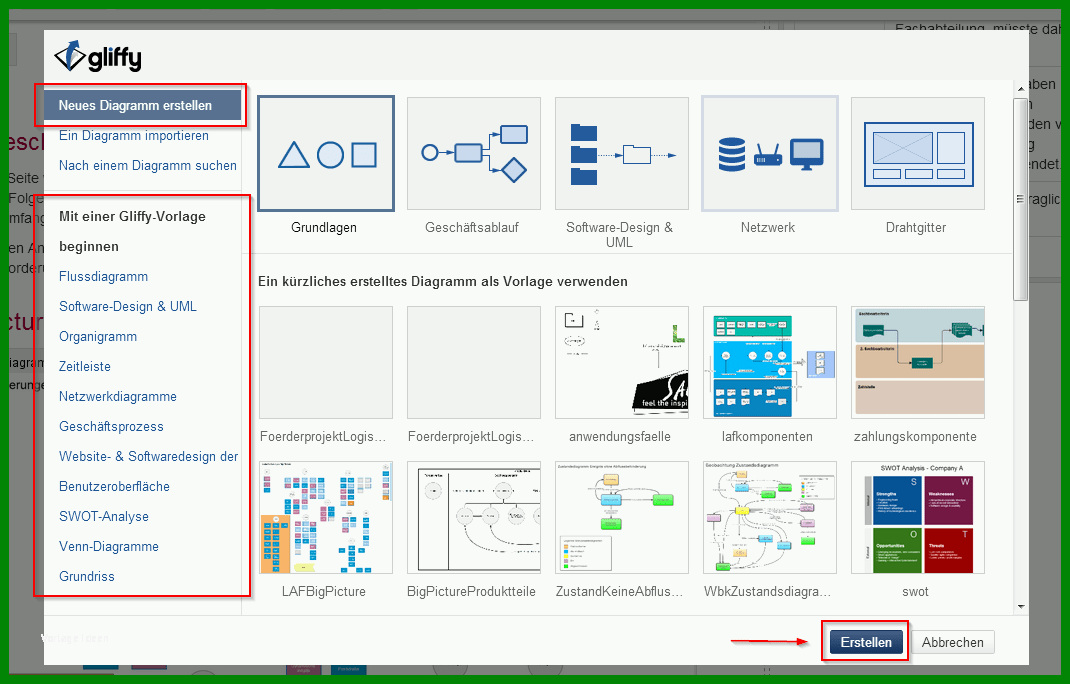This screenshot has height=684, width=1070.
Task: Open Neues Diagramm erstellen tab
Action: (x=142, y=106)
